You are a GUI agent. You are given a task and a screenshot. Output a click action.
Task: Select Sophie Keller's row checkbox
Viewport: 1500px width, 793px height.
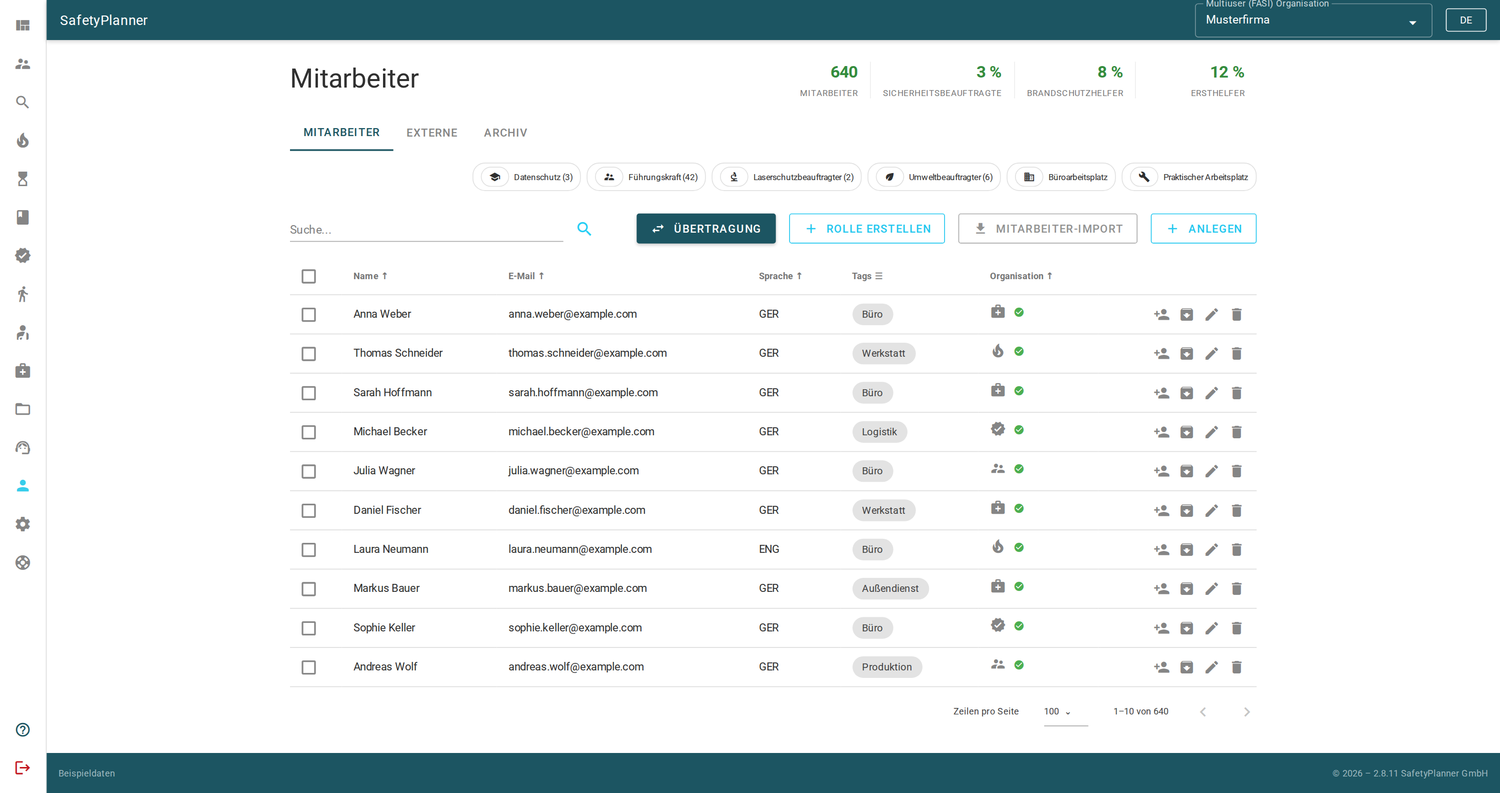coord(309,628)
